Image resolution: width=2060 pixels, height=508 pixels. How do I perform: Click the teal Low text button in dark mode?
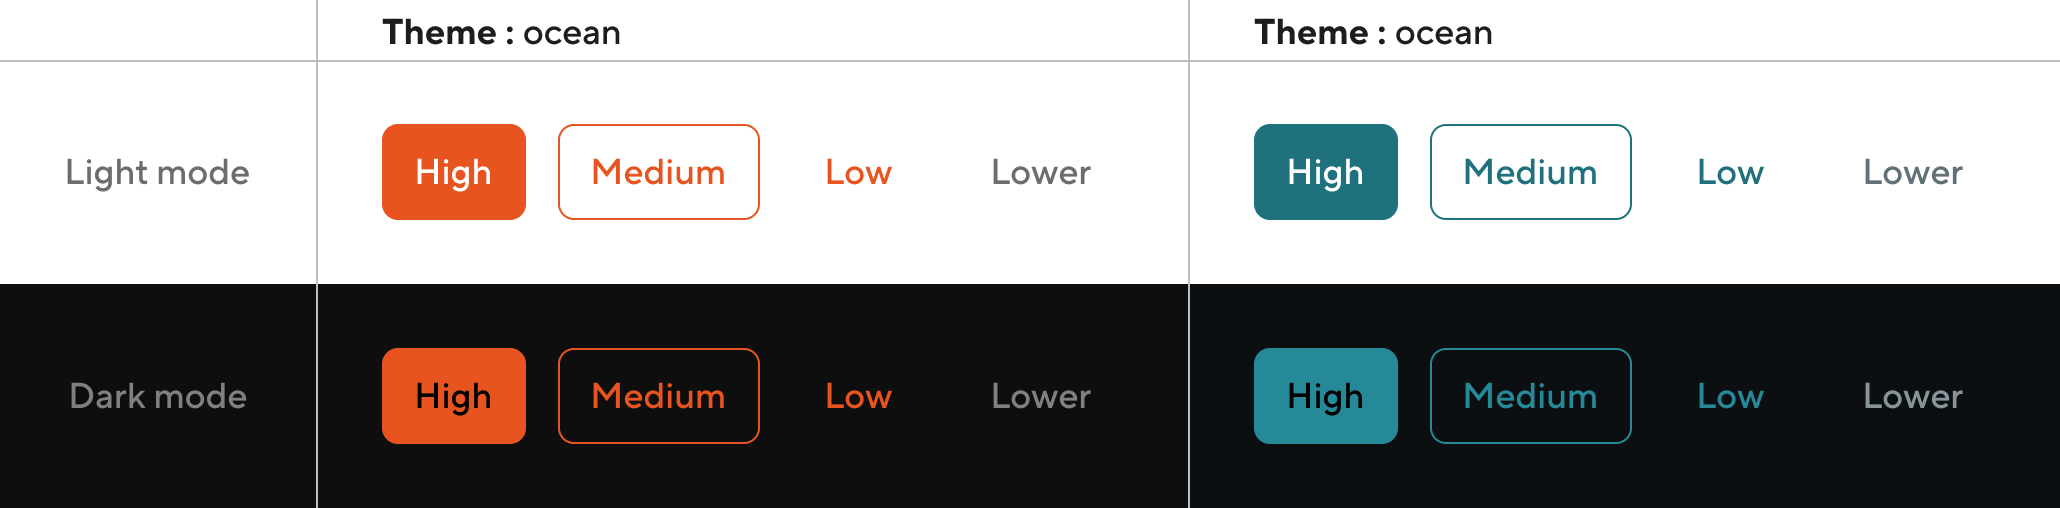point(1730,396)
